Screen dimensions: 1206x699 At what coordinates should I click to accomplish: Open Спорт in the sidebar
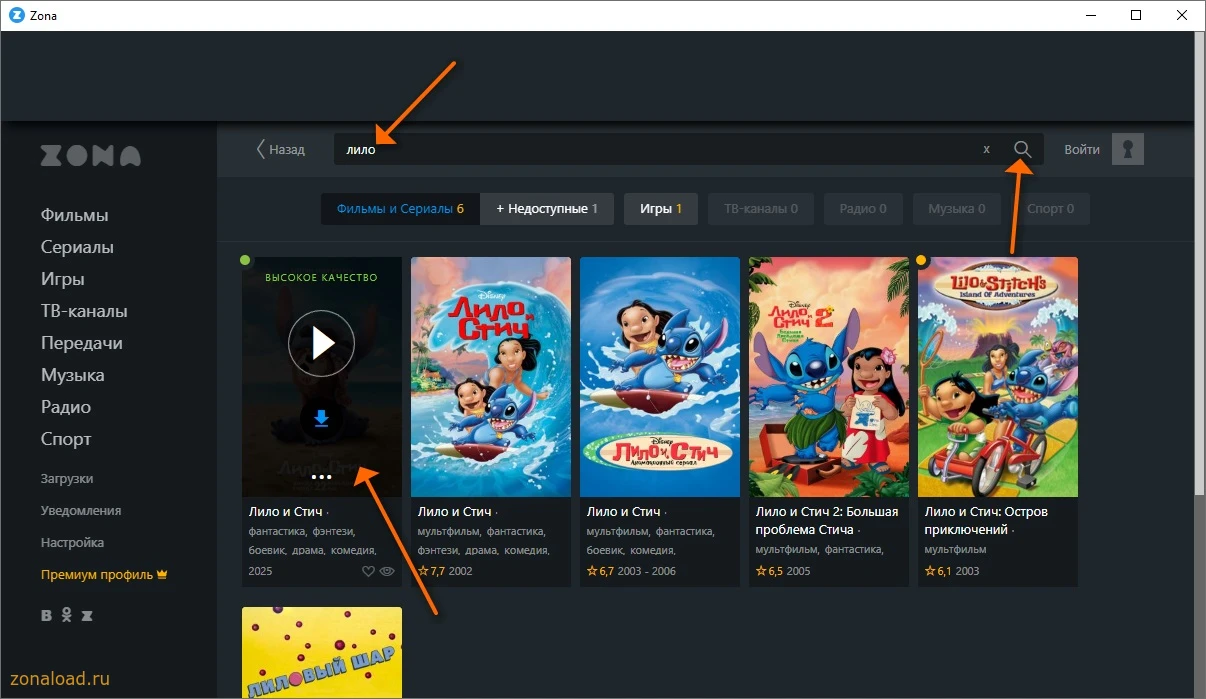point(66,439)
